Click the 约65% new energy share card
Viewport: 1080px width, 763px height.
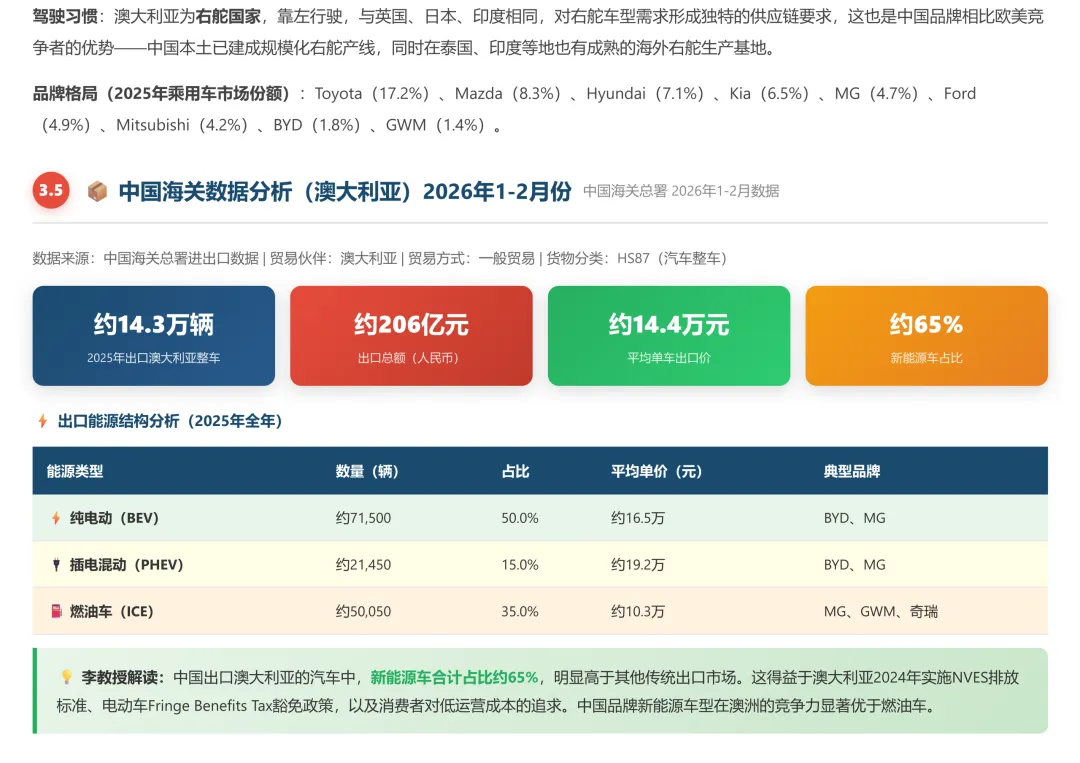[x=926, y=335]
